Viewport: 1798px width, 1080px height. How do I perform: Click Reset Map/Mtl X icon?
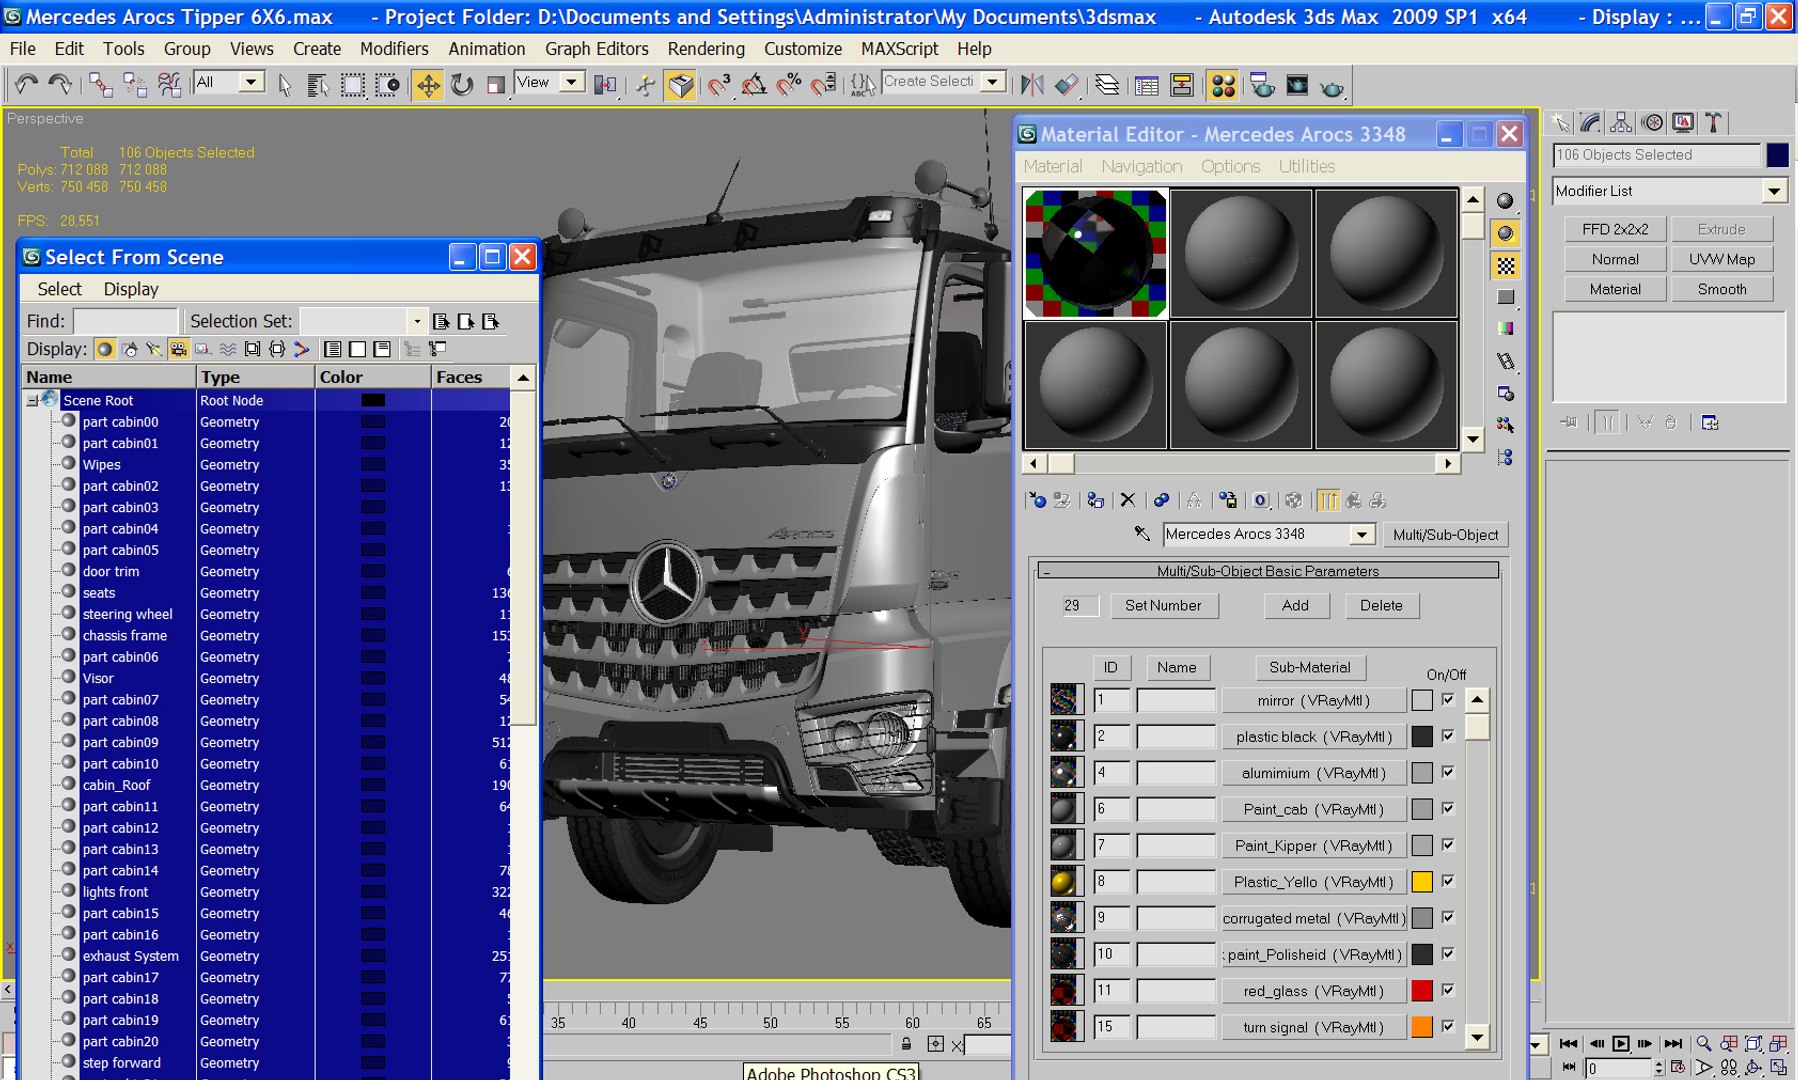(1128, 500)
